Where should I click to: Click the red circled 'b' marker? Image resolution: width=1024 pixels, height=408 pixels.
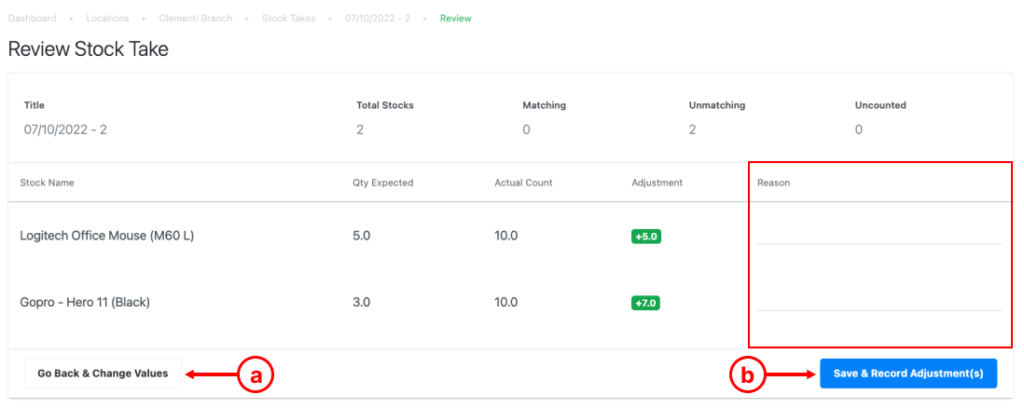(746, 375)
